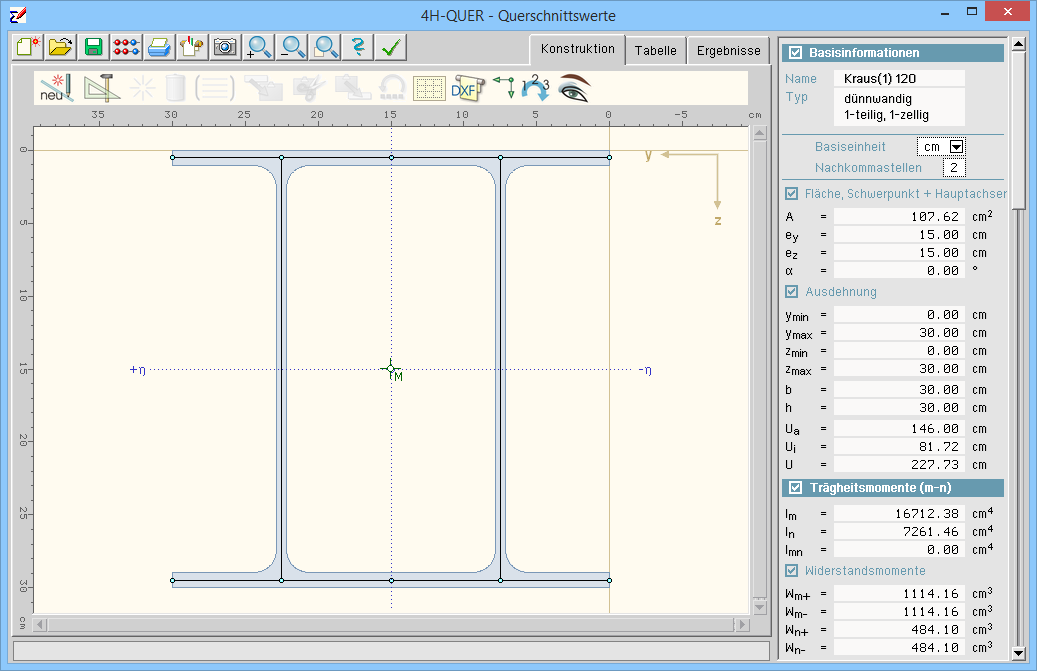Click the printer icon
This screenshot has width=1037, height=671.
pos(159,47)
